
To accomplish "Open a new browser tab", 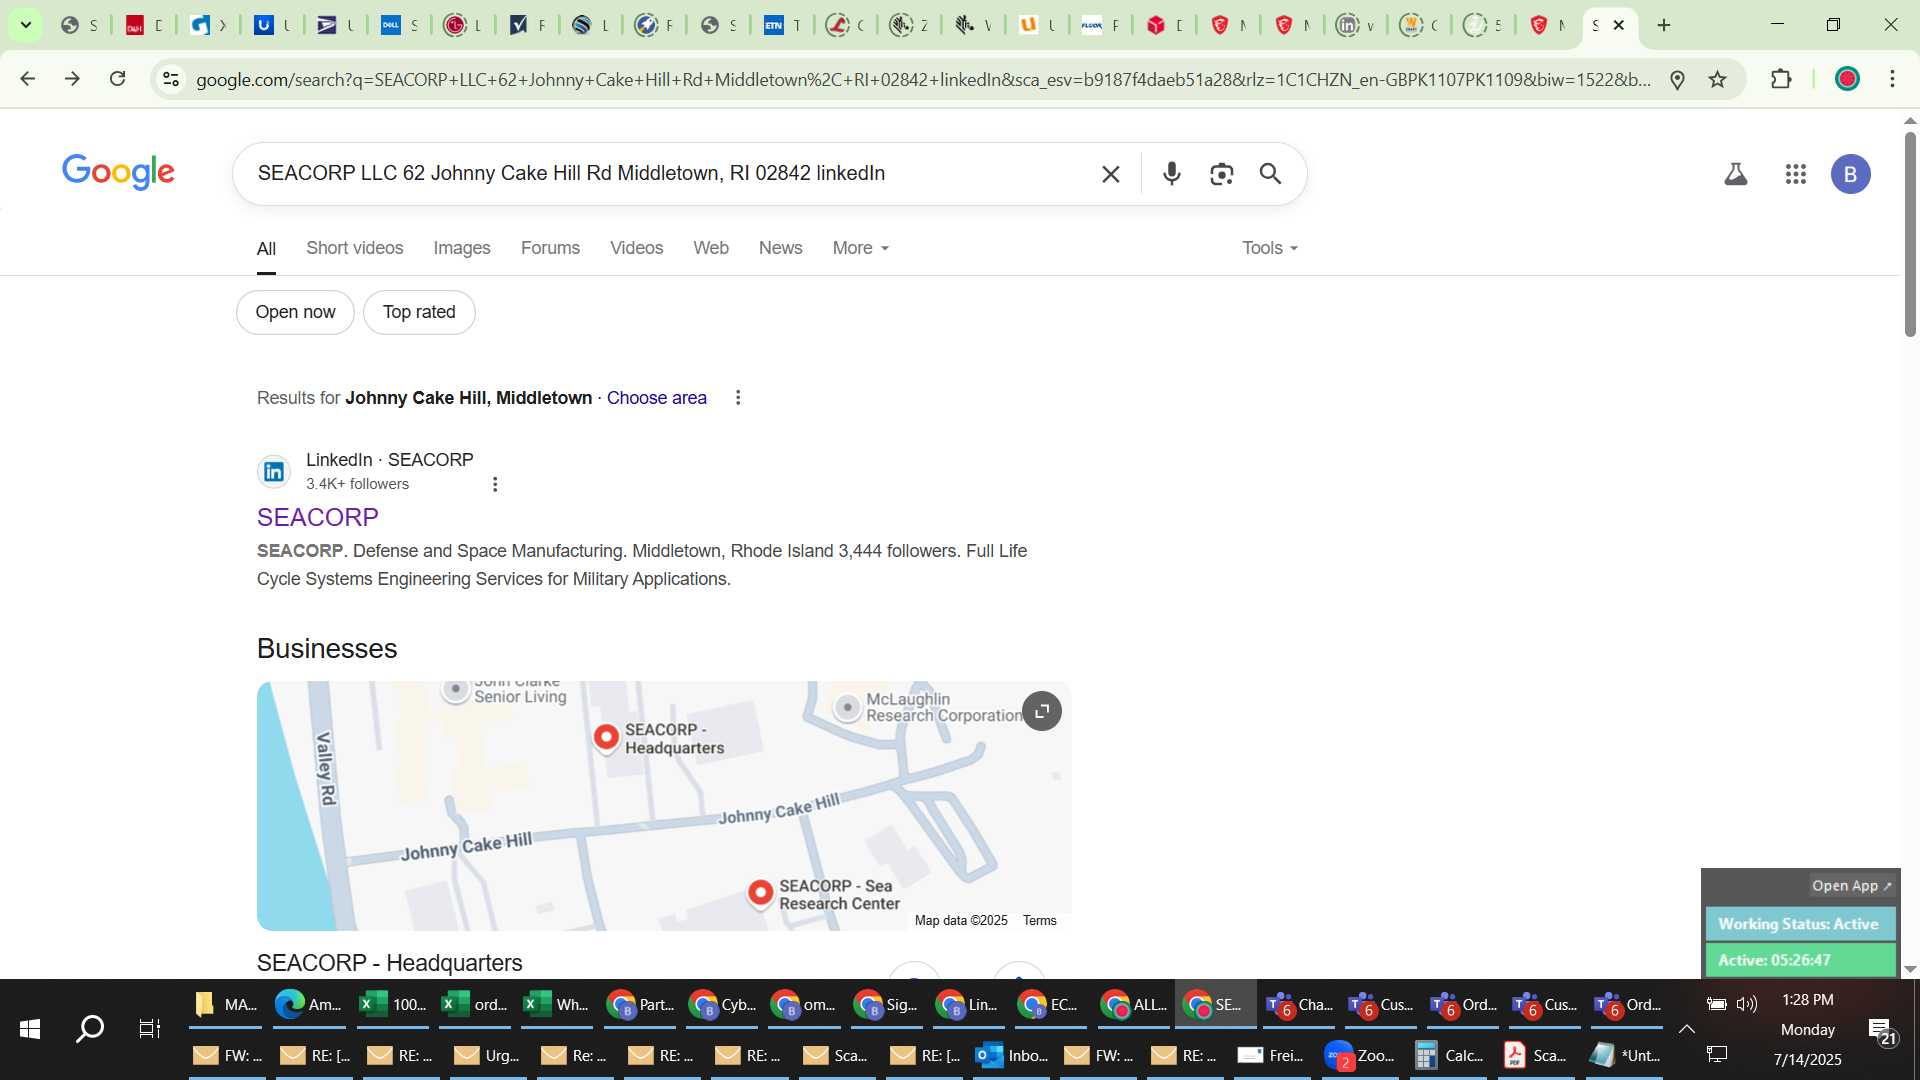I will 1664,25.
